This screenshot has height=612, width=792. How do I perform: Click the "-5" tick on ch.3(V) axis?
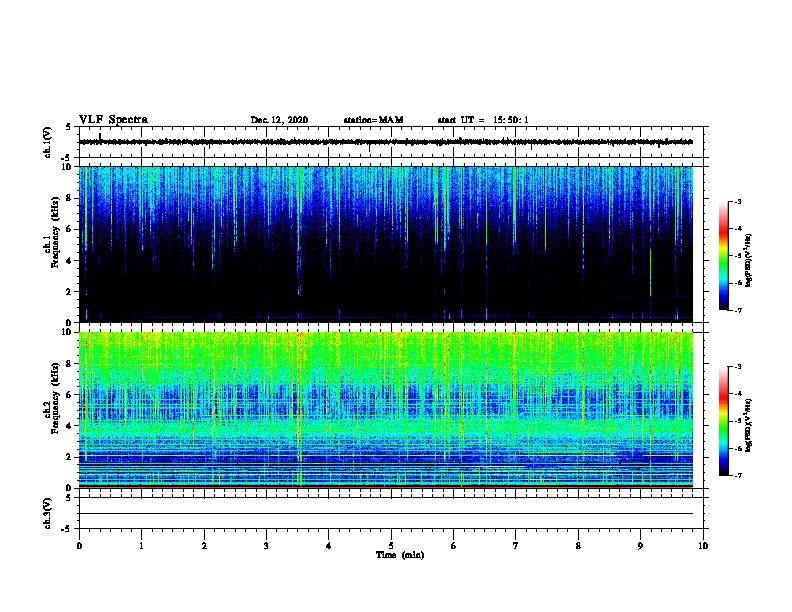point(67,529)
